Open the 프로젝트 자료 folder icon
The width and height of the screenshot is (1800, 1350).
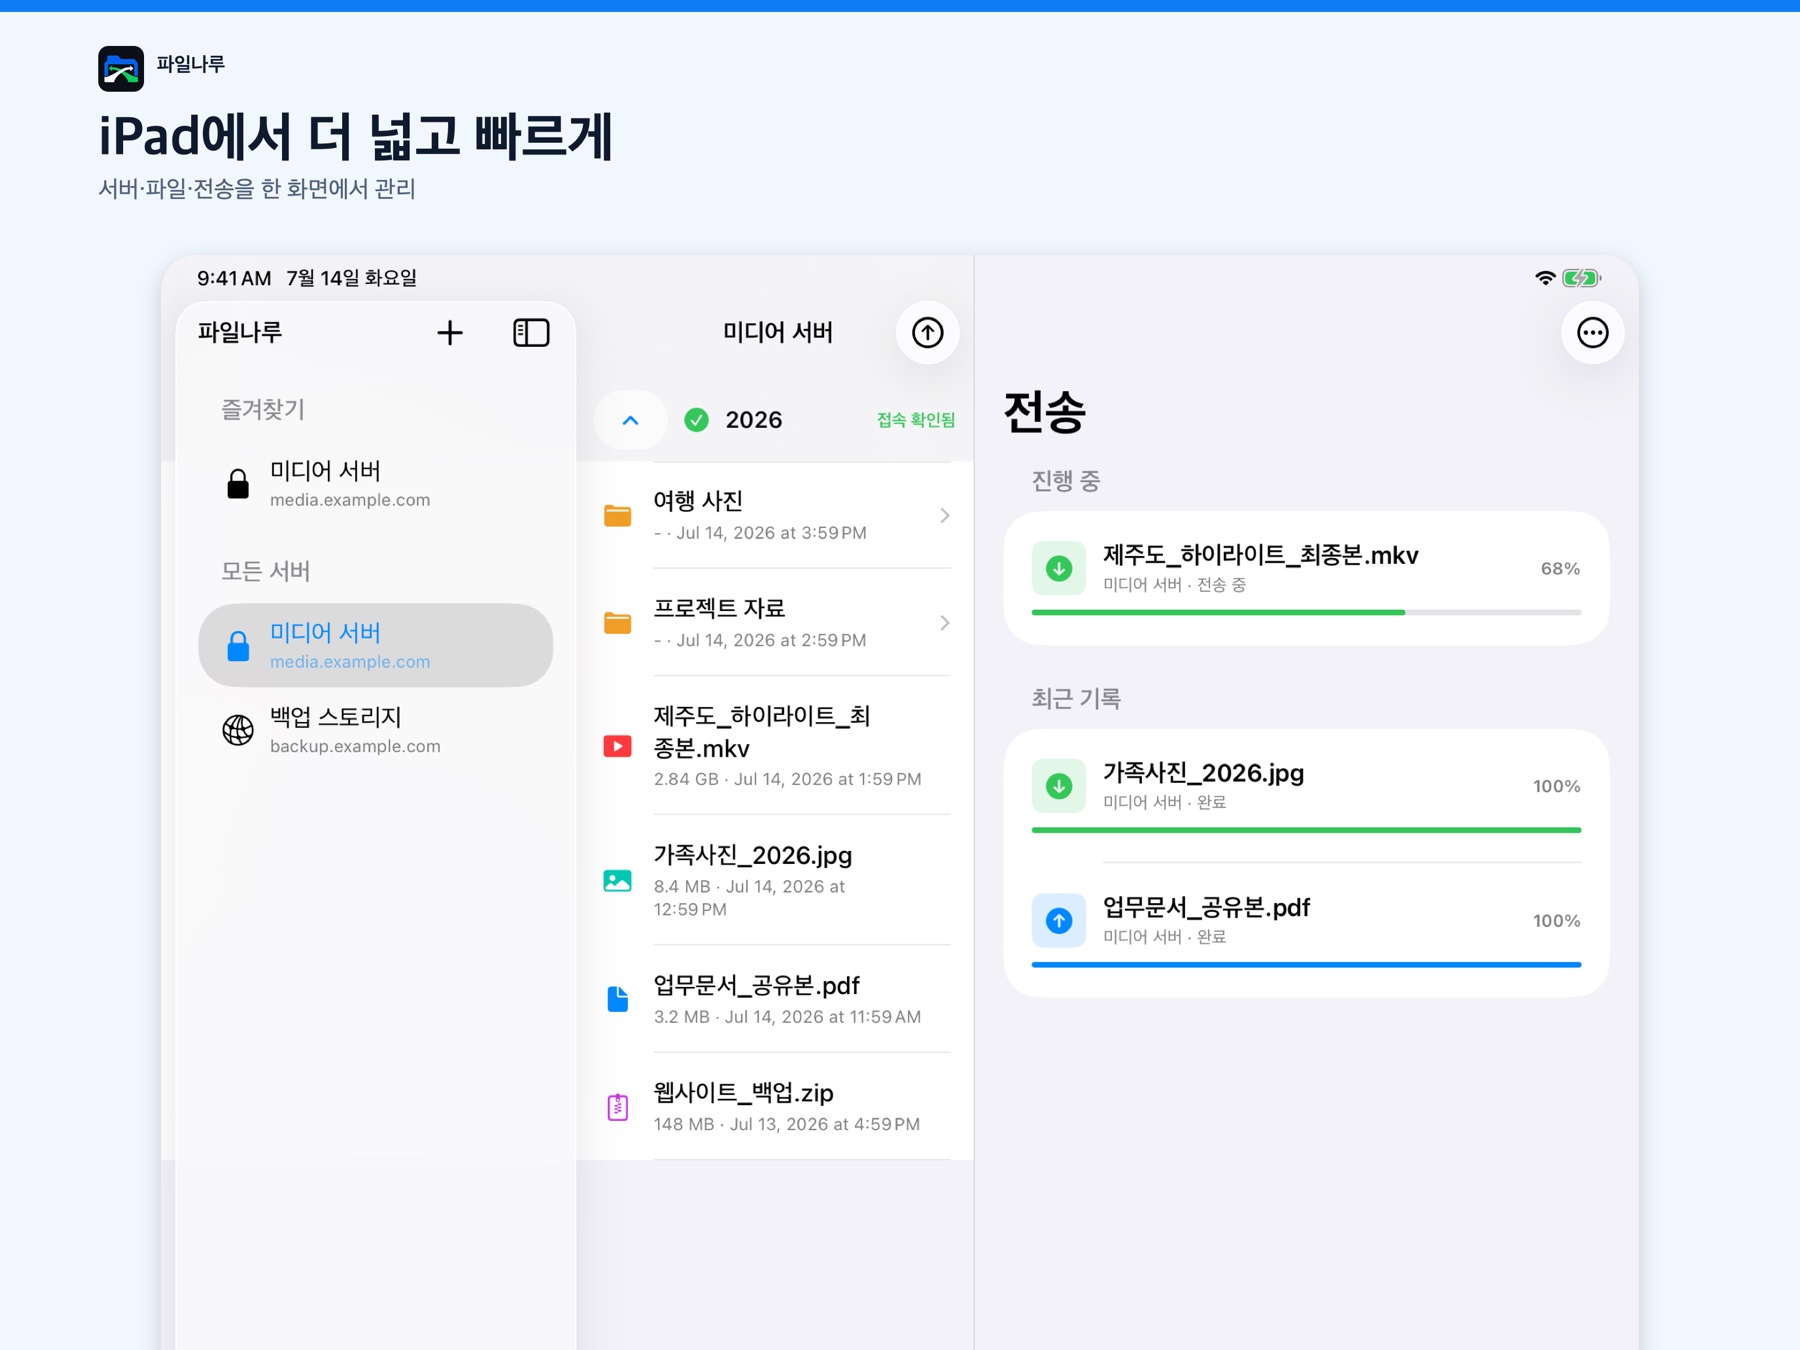click(x=618, y=623)
